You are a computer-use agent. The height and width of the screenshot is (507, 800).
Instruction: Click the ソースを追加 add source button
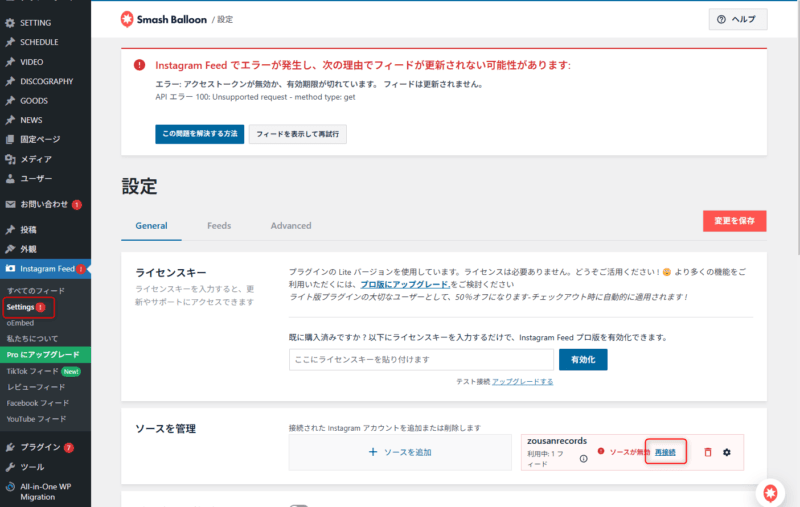[401, 452]
